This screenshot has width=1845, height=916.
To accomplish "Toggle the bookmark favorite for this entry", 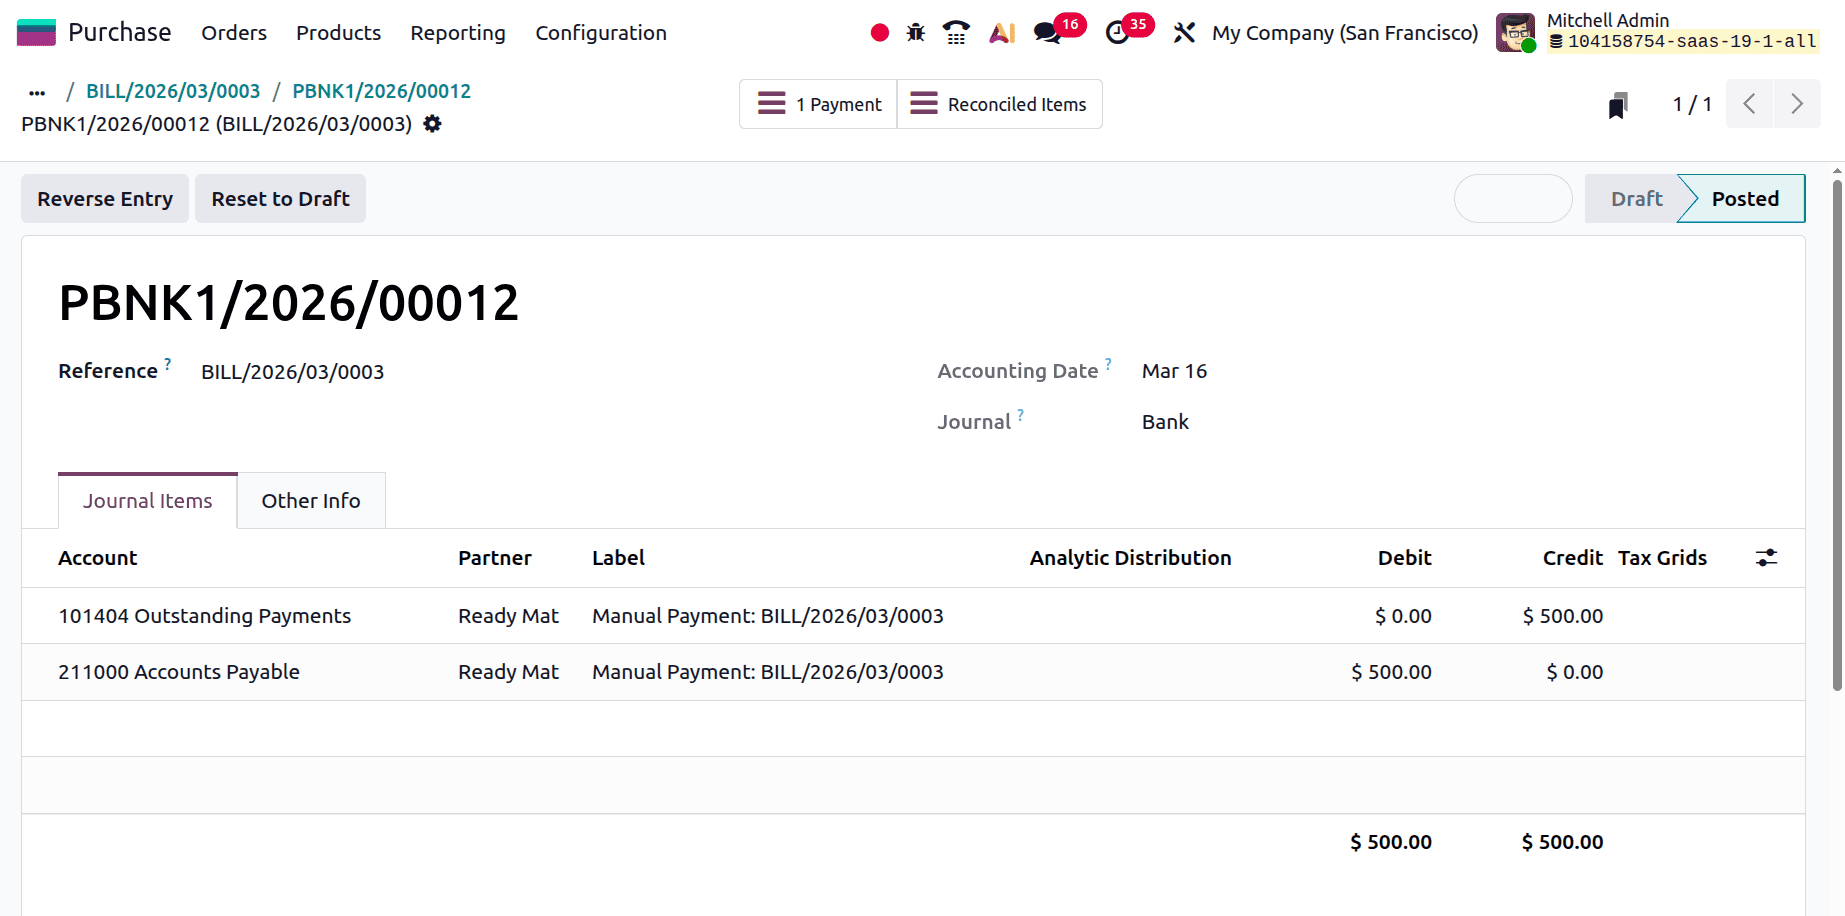I will [x=1619, y=104].
